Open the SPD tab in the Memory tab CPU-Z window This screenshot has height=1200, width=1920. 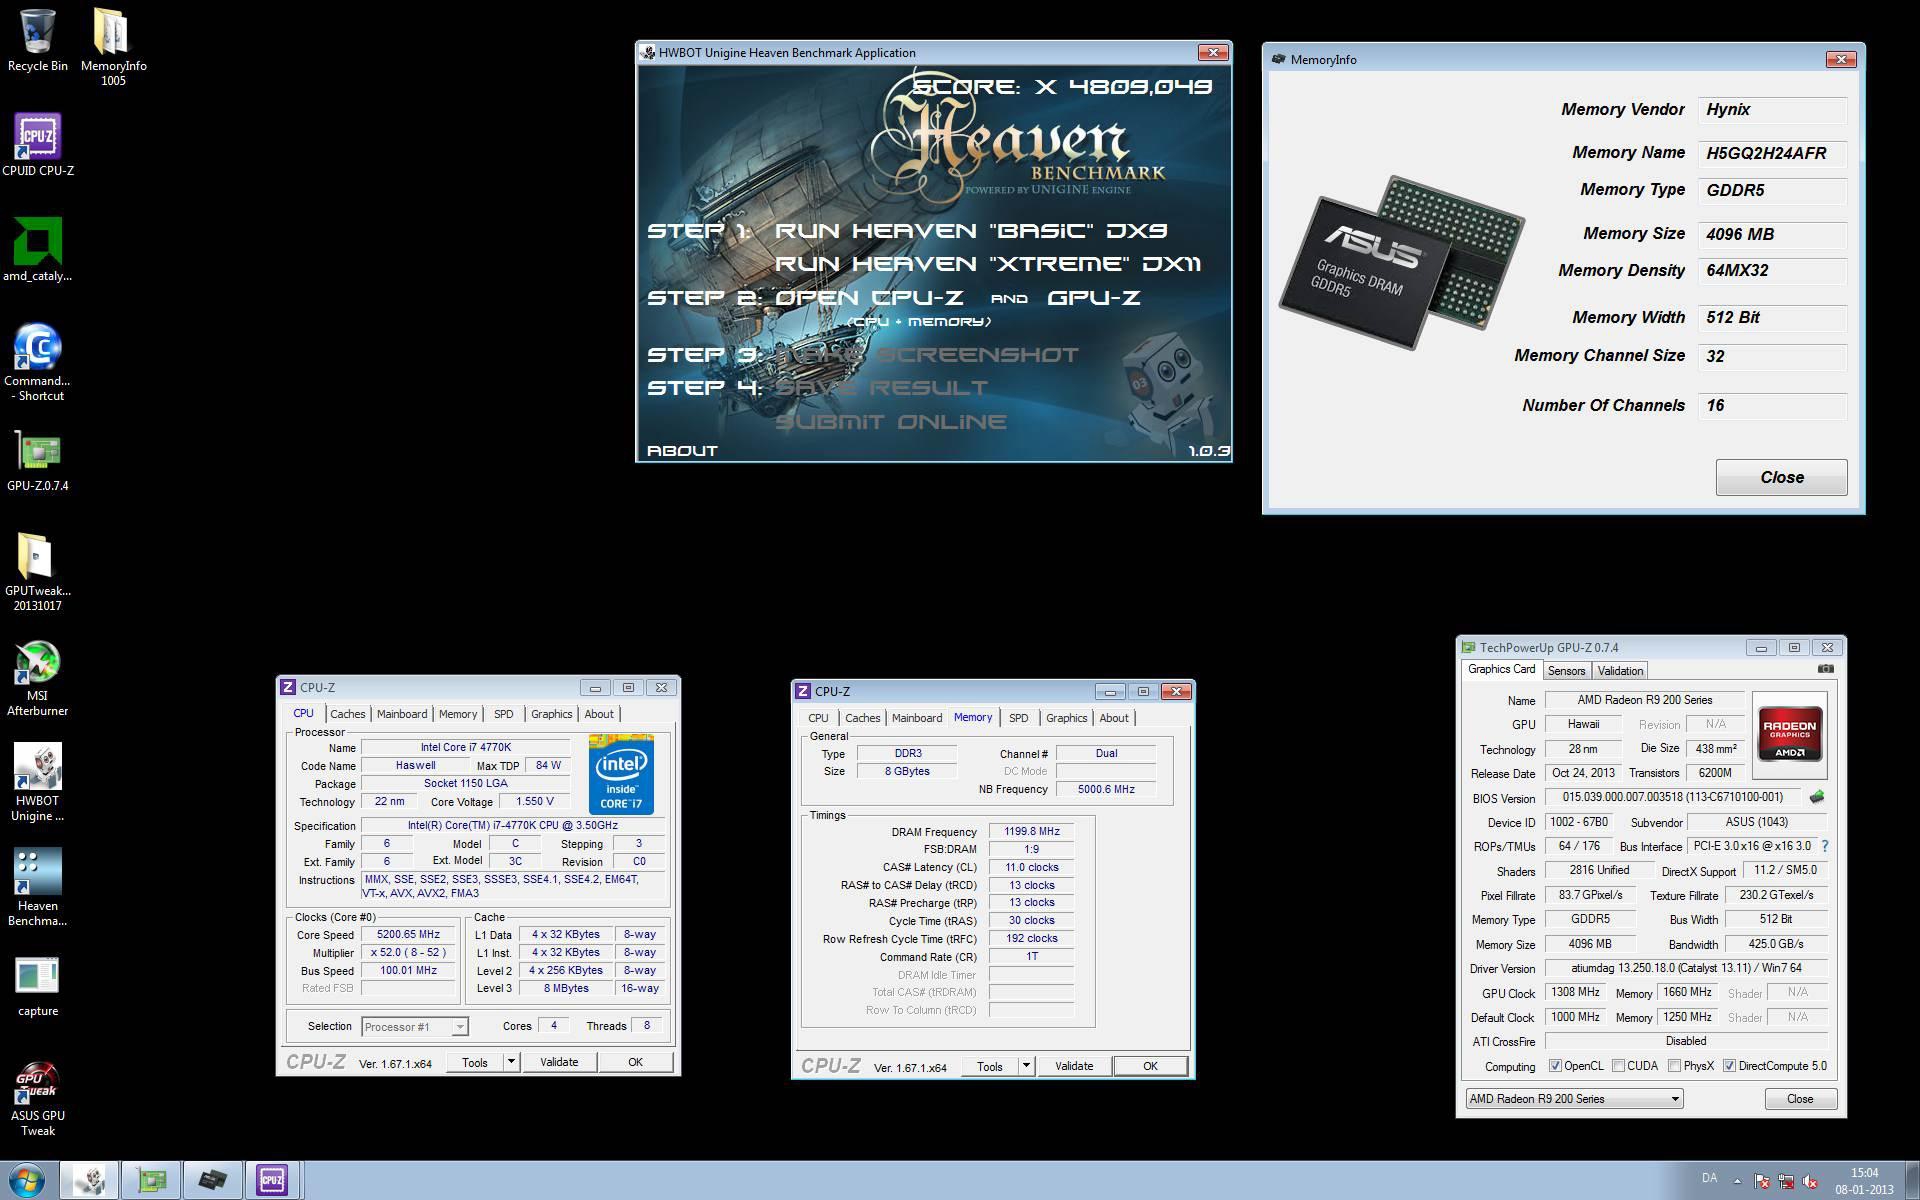(1018, 718)
